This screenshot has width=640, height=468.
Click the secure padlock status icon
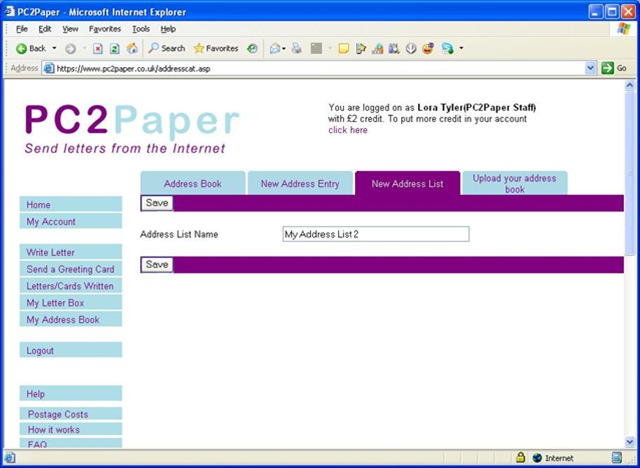[x=520, y=457]
